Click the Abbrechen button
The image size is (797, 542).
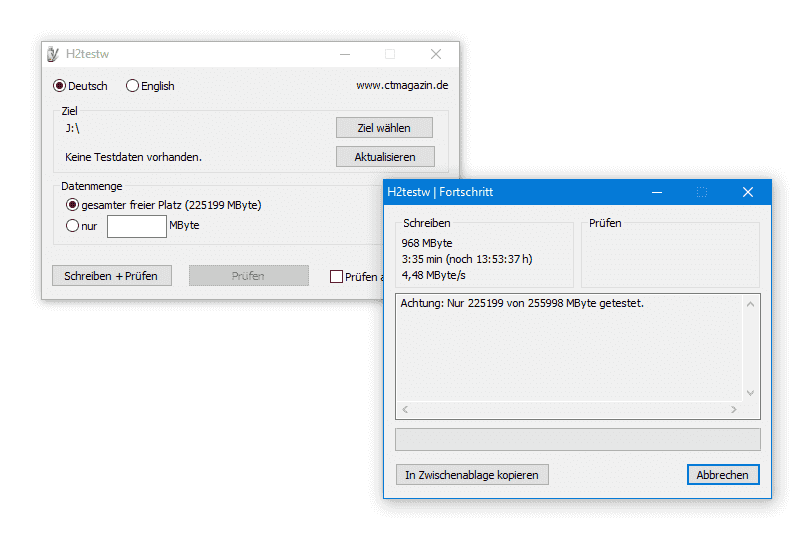[723, 474]
